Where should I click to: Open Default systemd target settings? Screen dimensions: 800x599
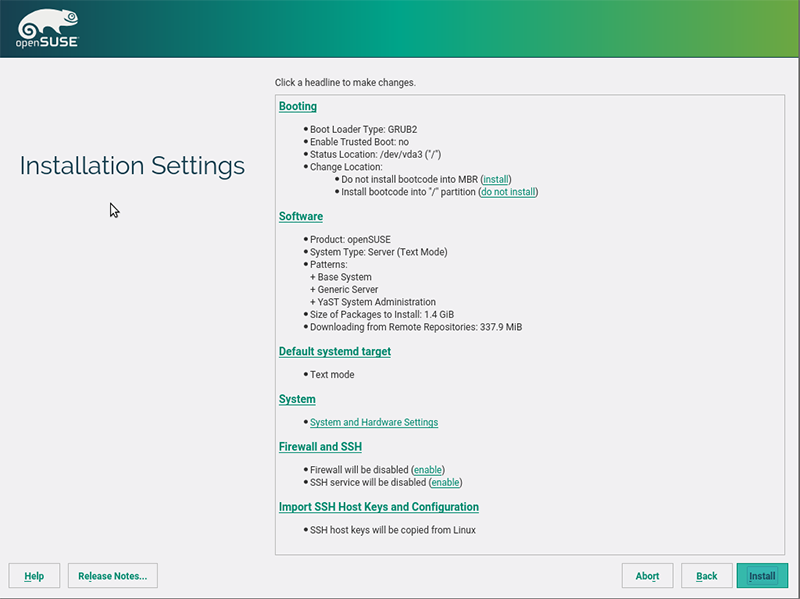[334, 351]
